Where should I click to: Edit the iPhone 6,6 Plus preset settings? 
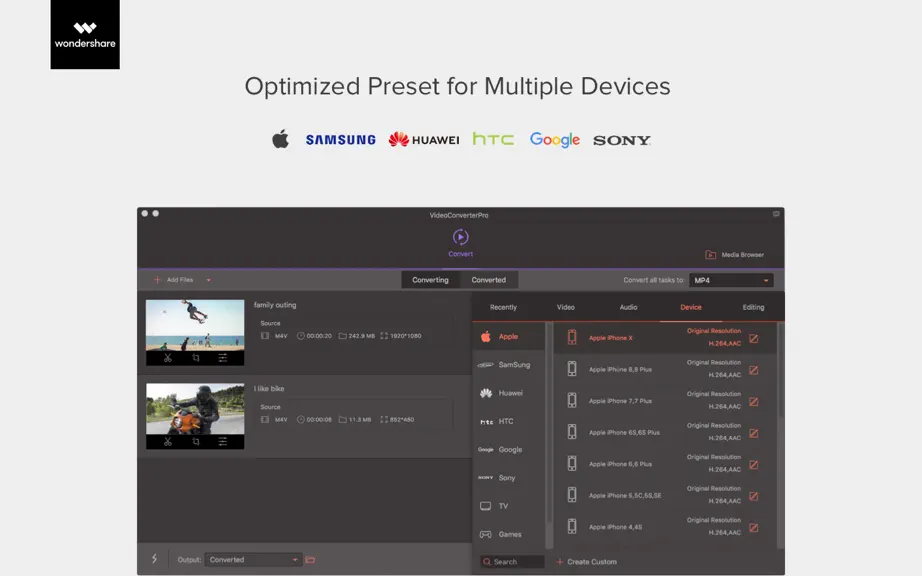[754, 465]
